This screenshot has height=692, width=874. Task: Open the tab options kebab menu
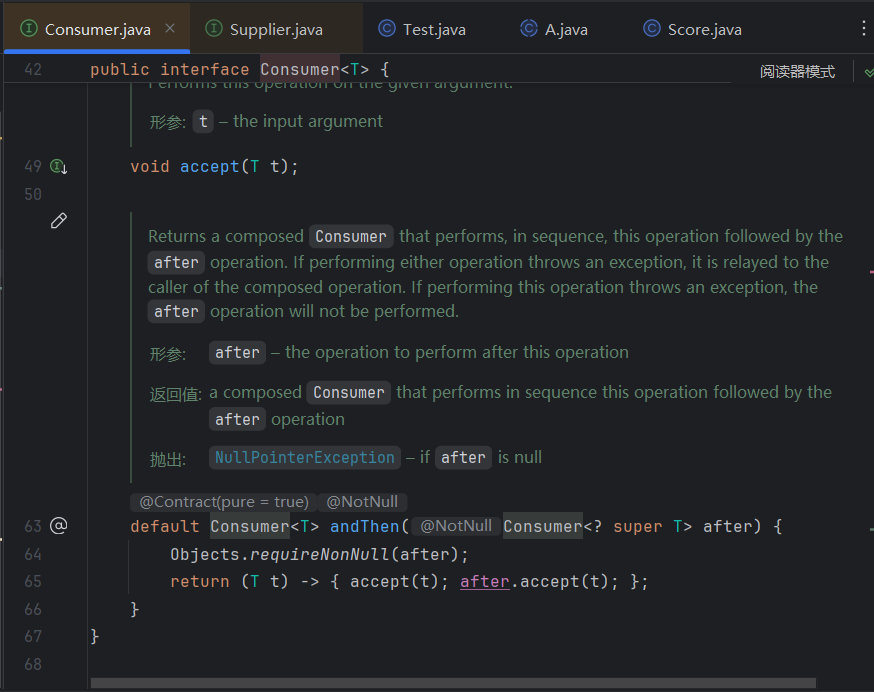[863, 28]
